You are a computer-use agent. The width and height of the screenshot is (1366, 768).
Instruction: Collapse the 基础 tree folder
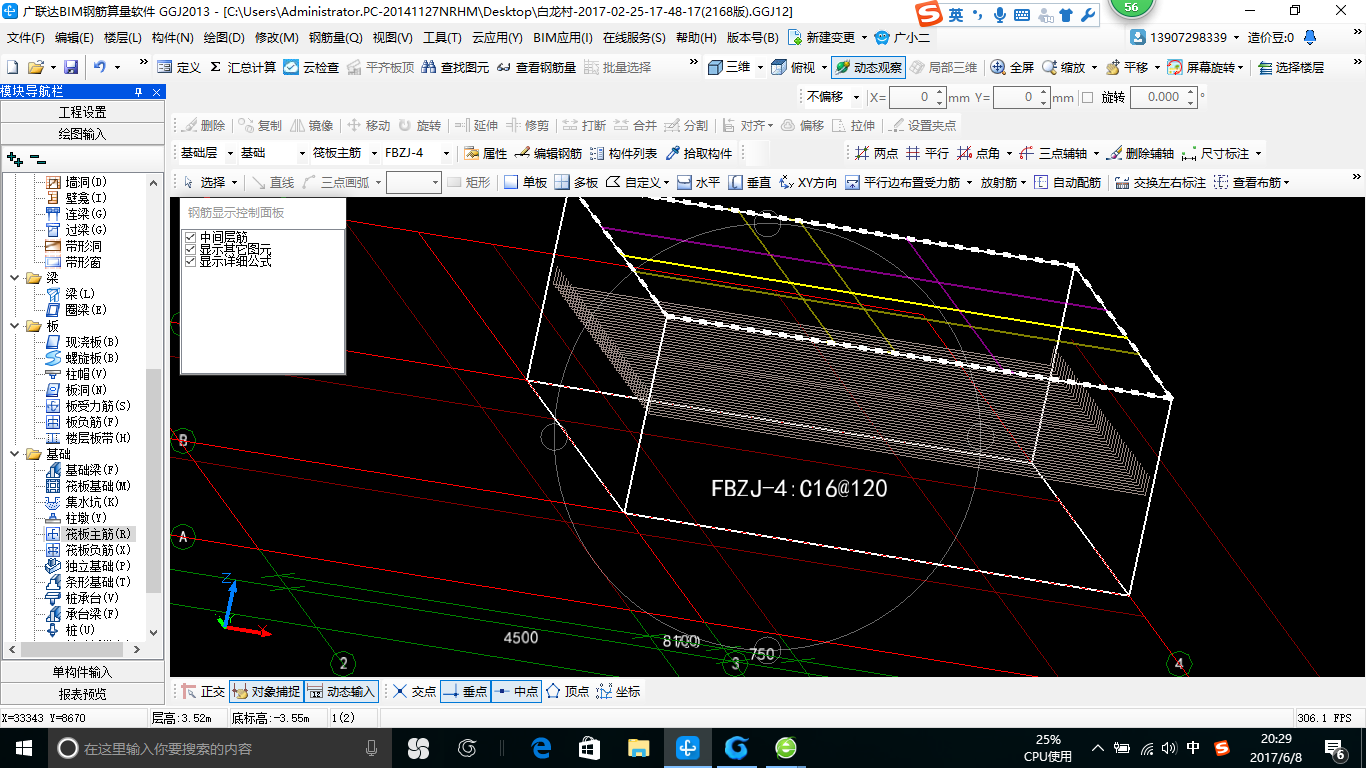point(14,454)
